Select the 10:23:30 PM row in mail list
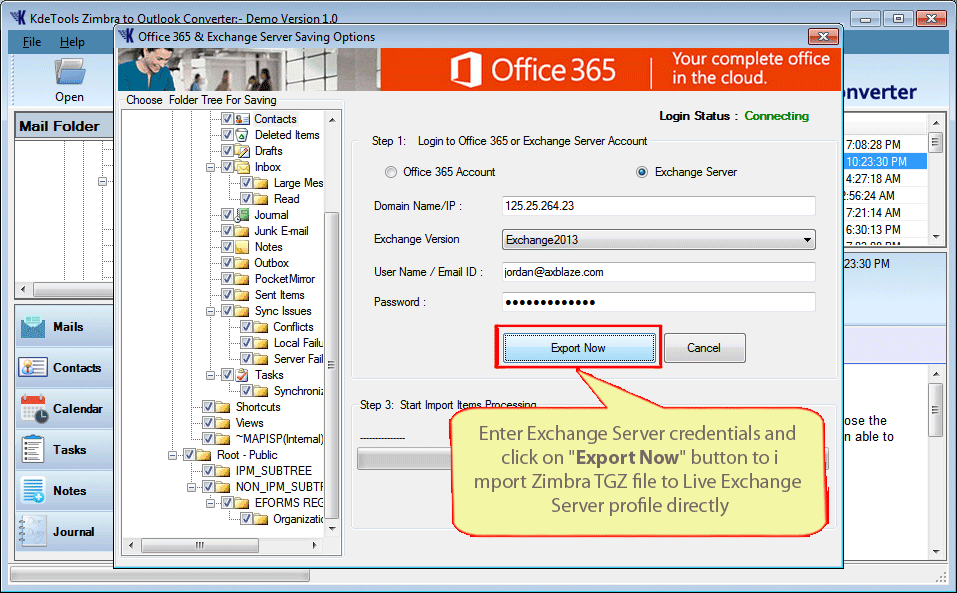This screenshot has width=957, height=593. [x=885, y=162]
